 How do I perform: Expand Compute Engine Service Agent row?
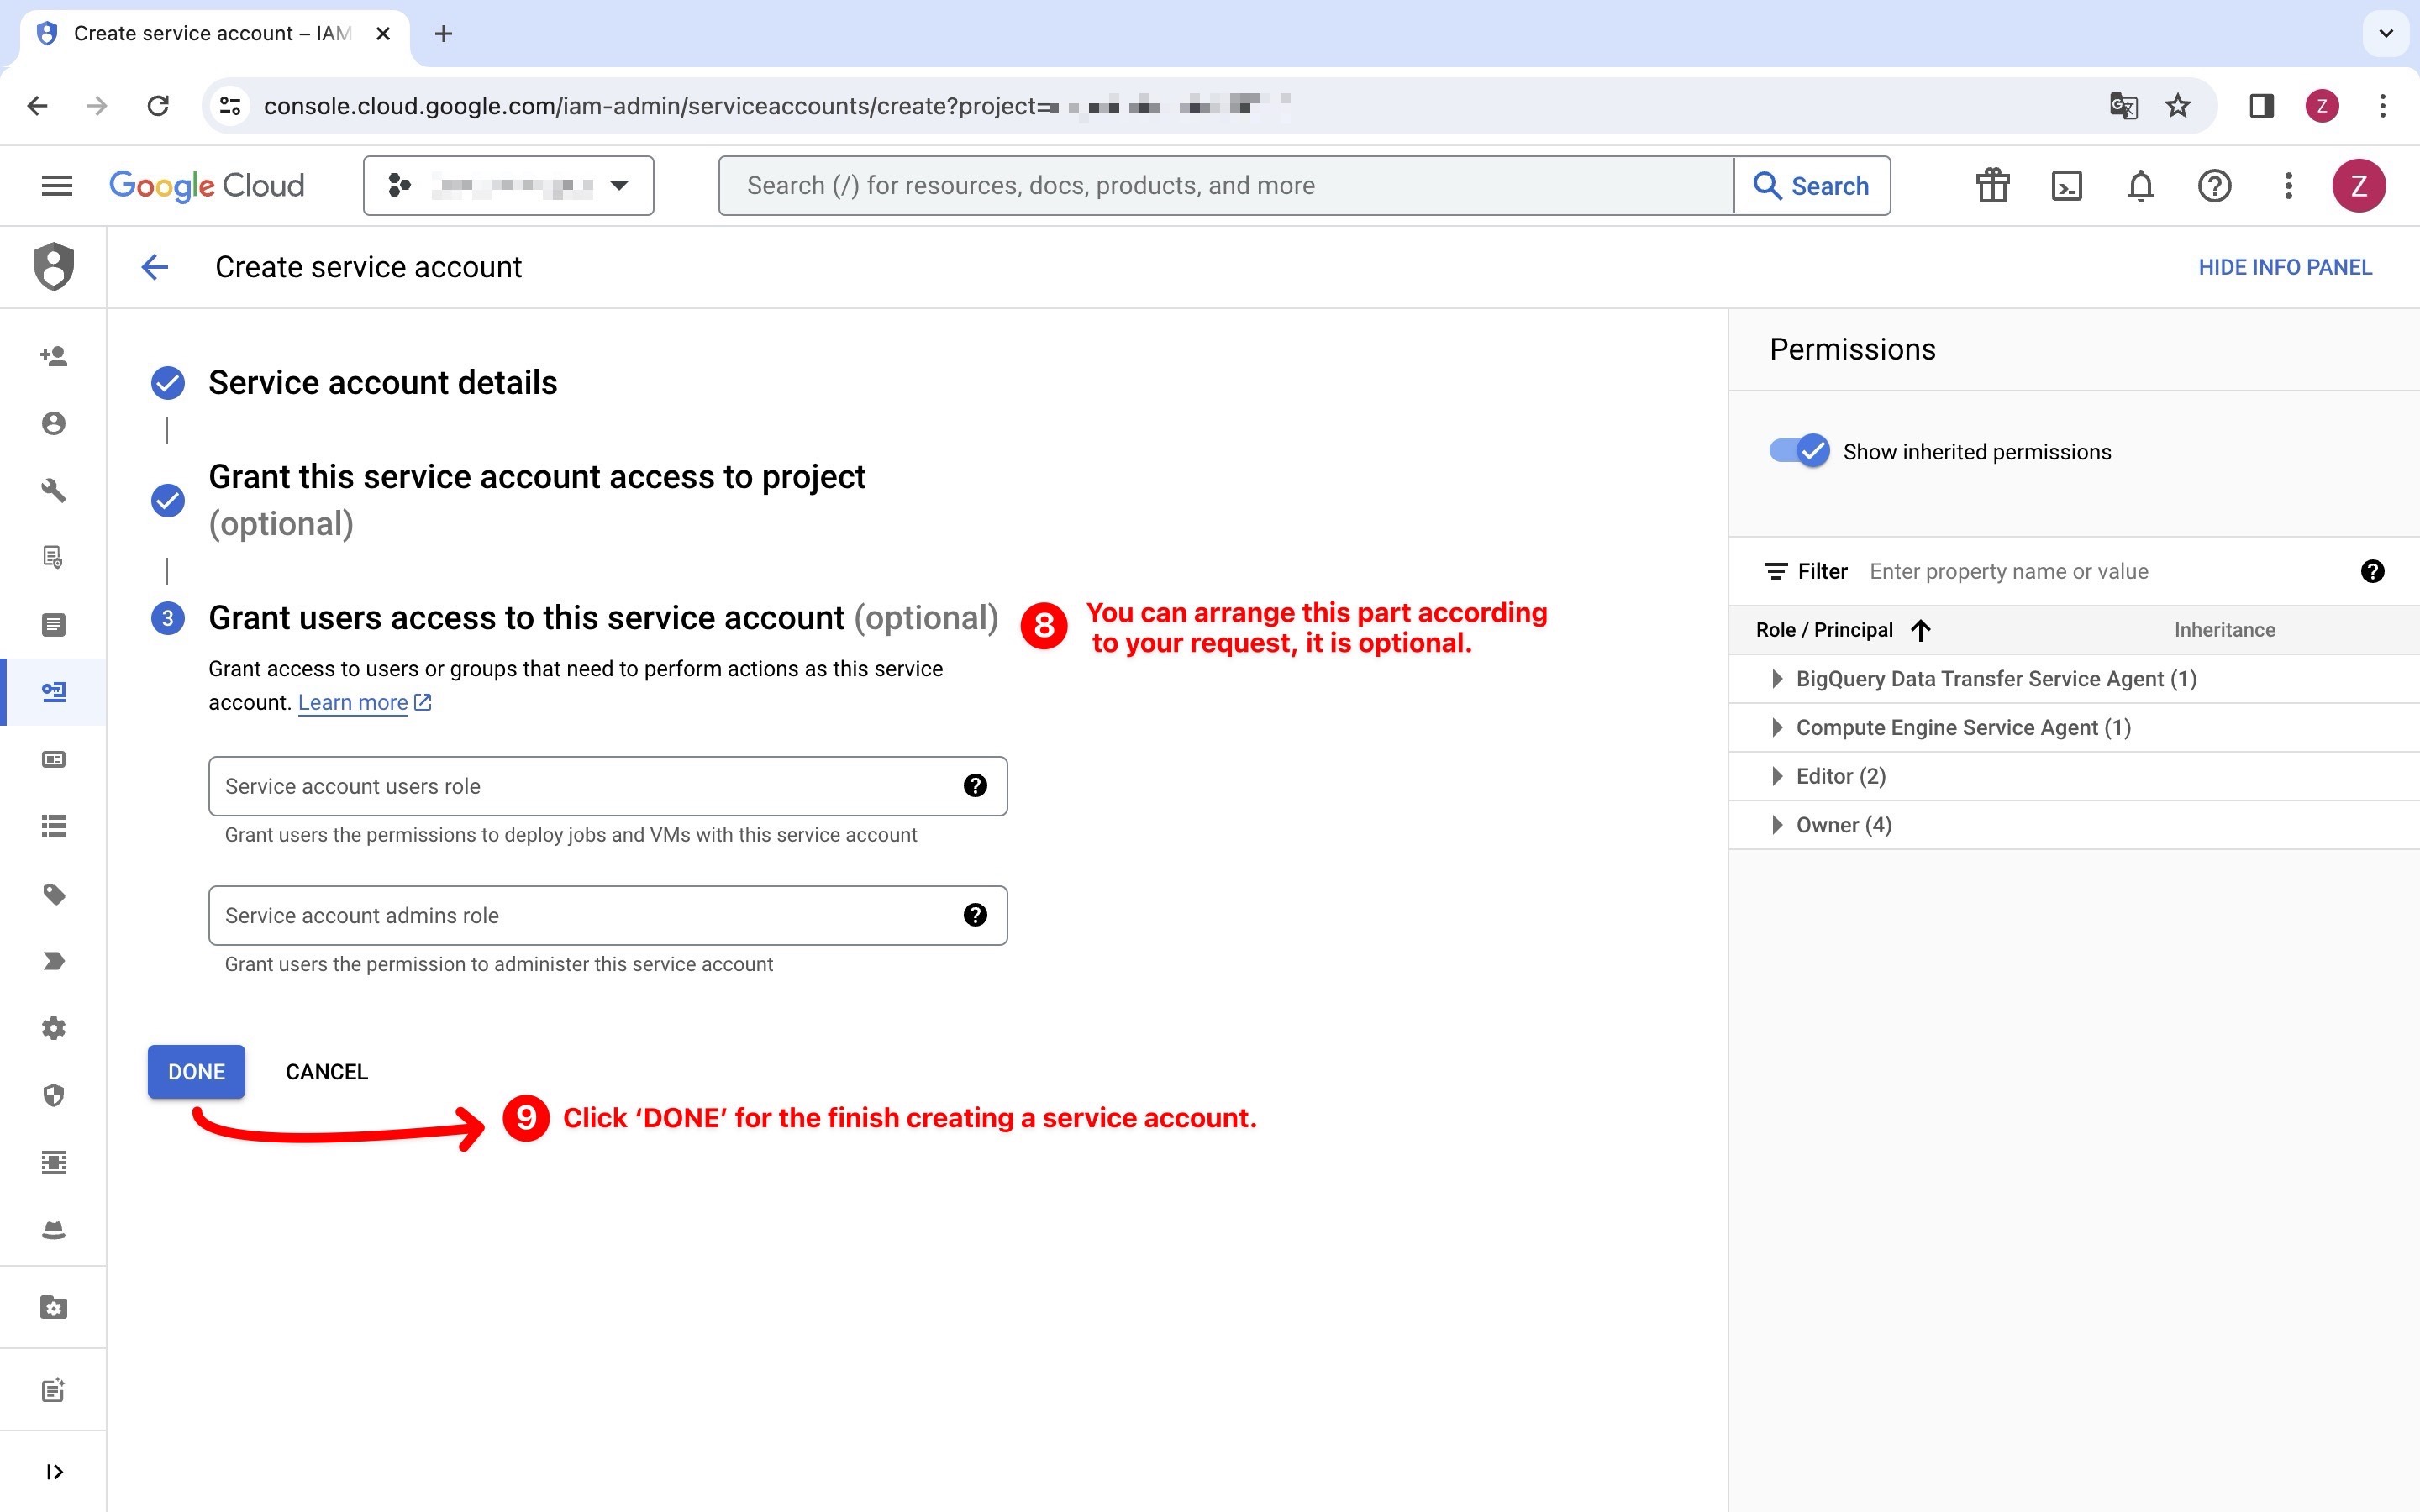tap(1776, 728)
